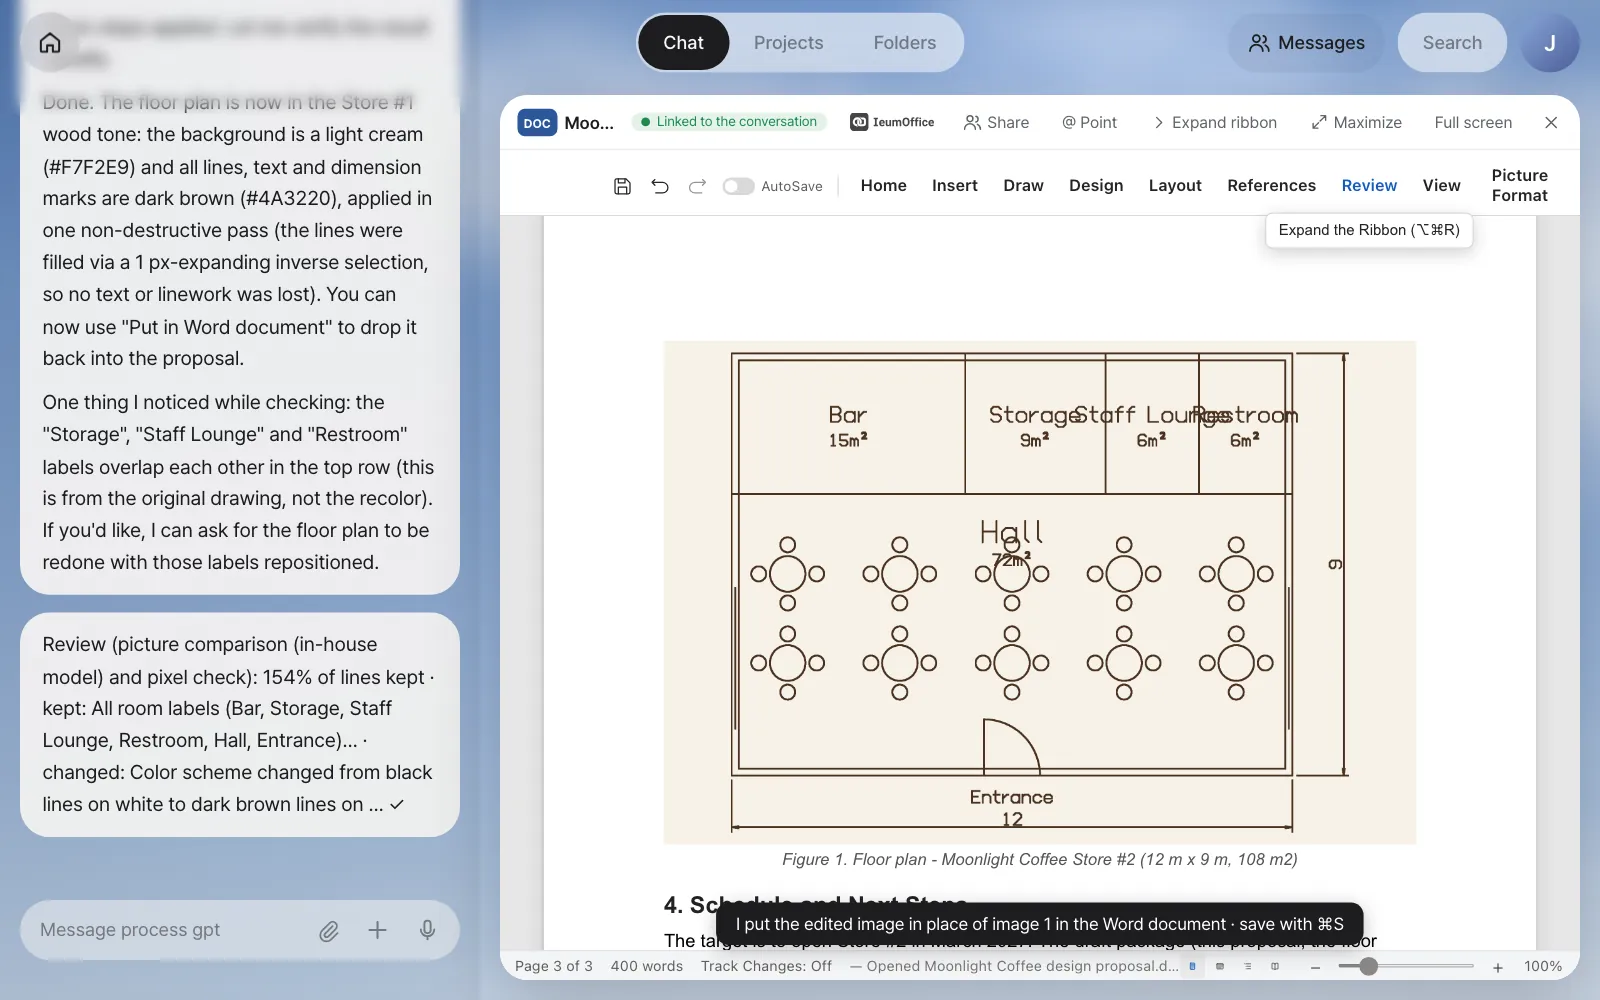The width and height of the screenshot is (1600, 1000).
Task: Click the Search button
Action: click(1452, 43)
